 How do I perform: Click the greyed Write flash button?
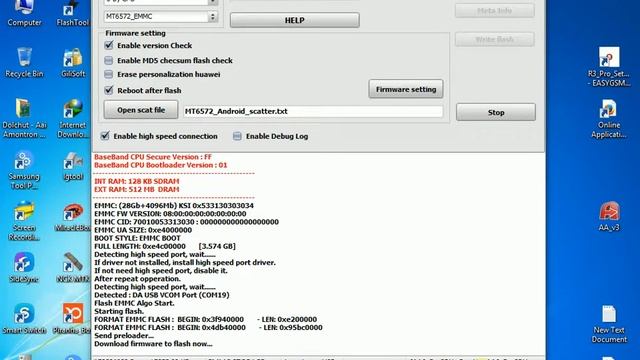(495, 40)
